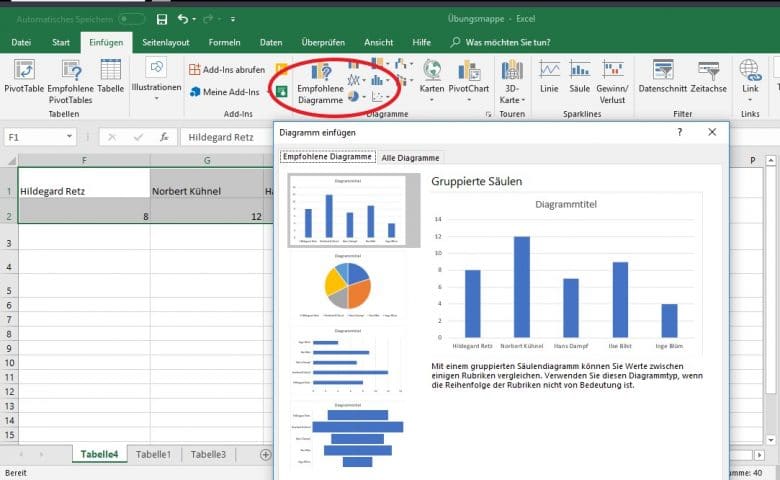780x480 pixels.
Task: Add a new sheet with plus icon
Action: [266, 454]
